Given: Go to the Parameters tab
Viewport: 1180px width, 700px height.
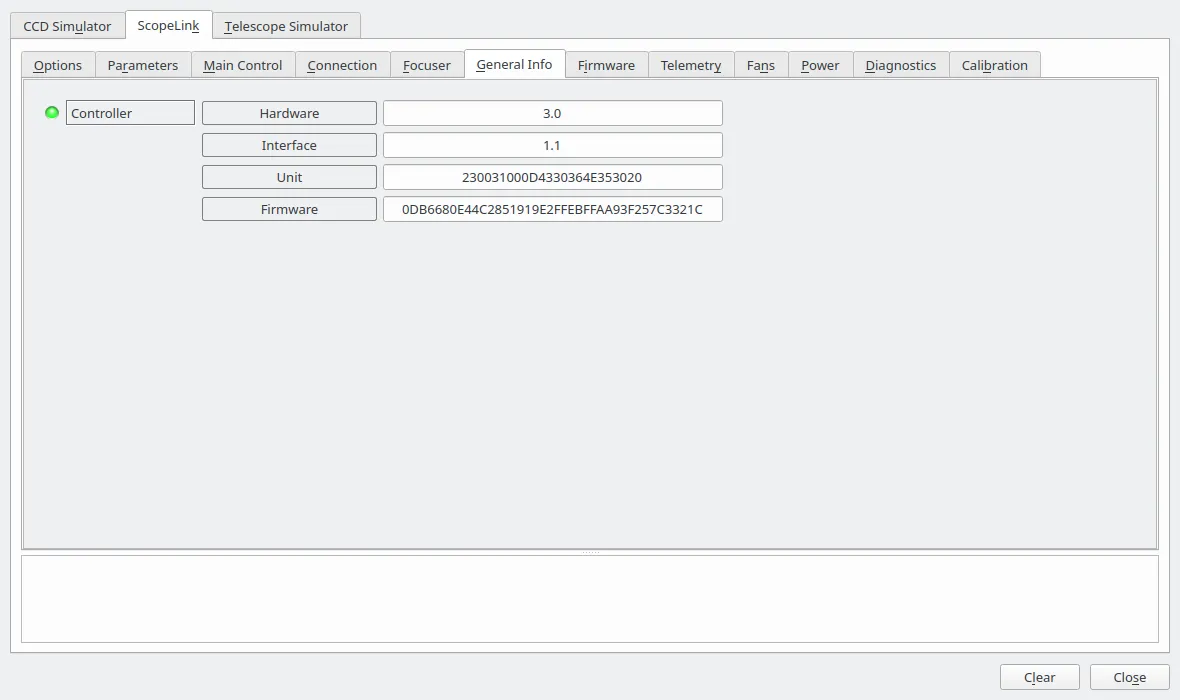Looking at the screenshot, I should (143, 65).
